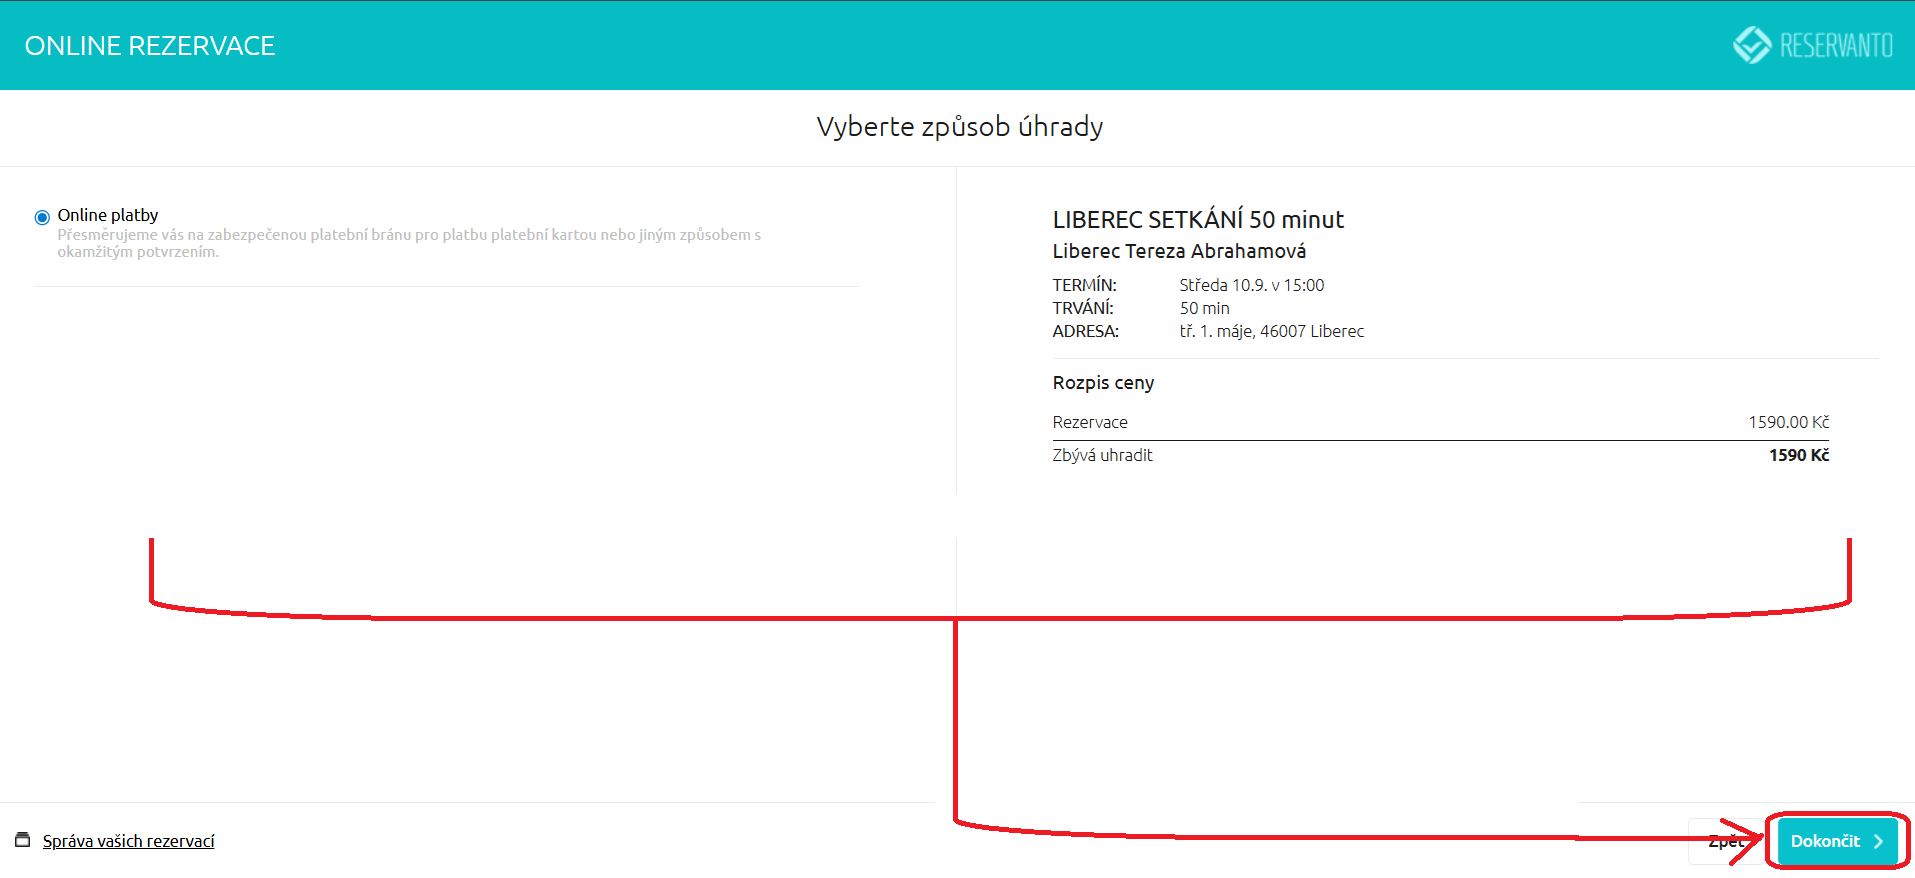
Task: Click the Rozpis ceny section heading
Action: pos(1103,383)
